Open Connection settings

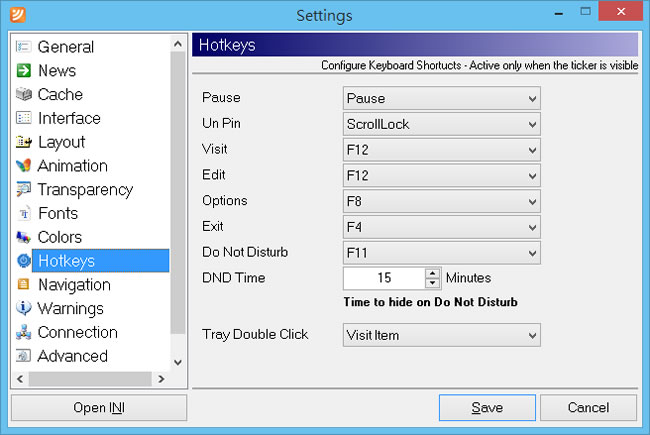[78, 333]
